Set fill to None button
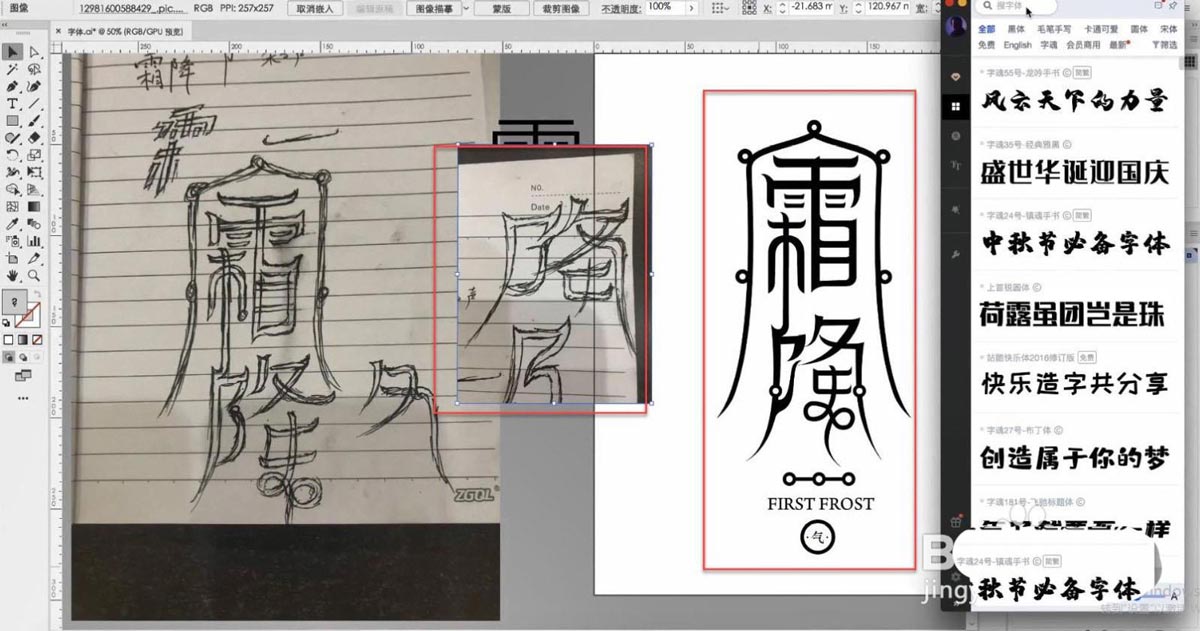 [x=36, y=339]
